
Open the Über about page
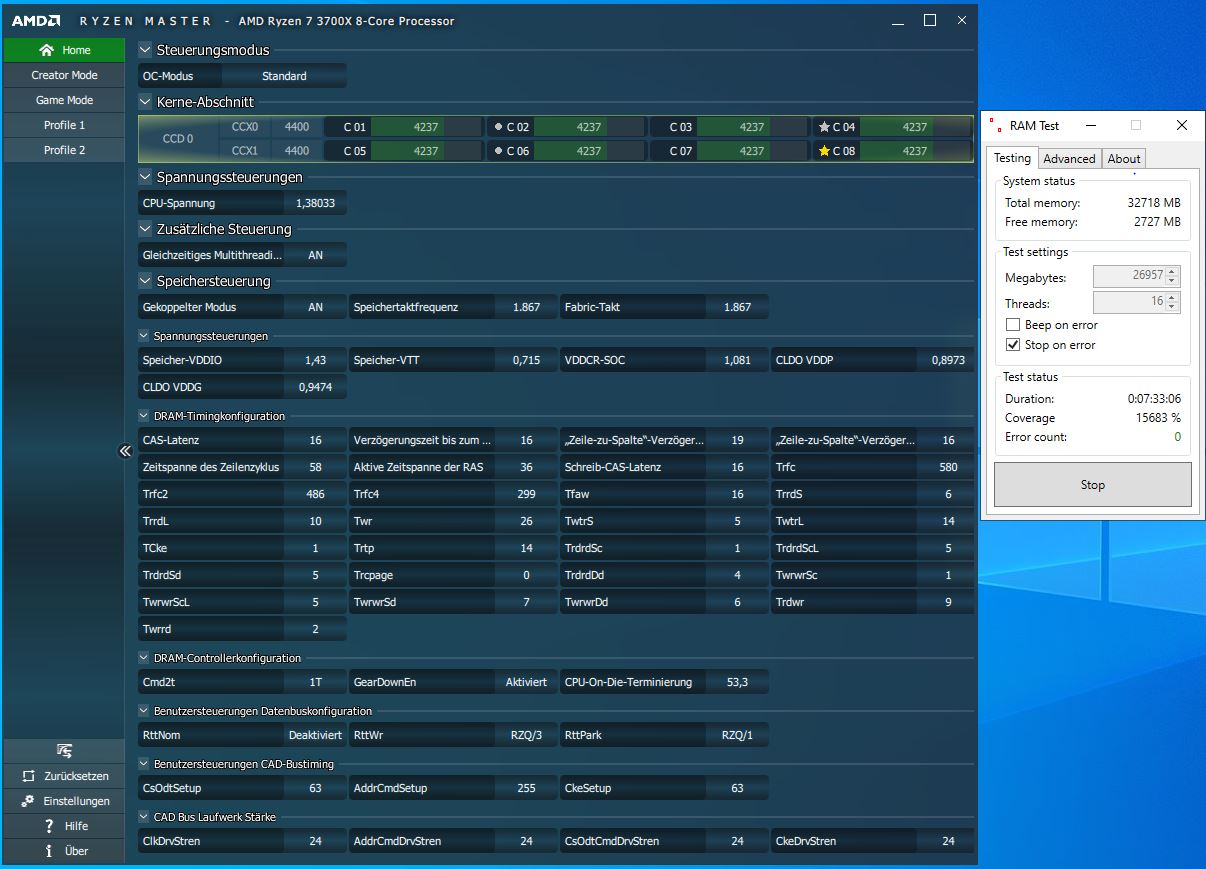click(x=64, y=851)
